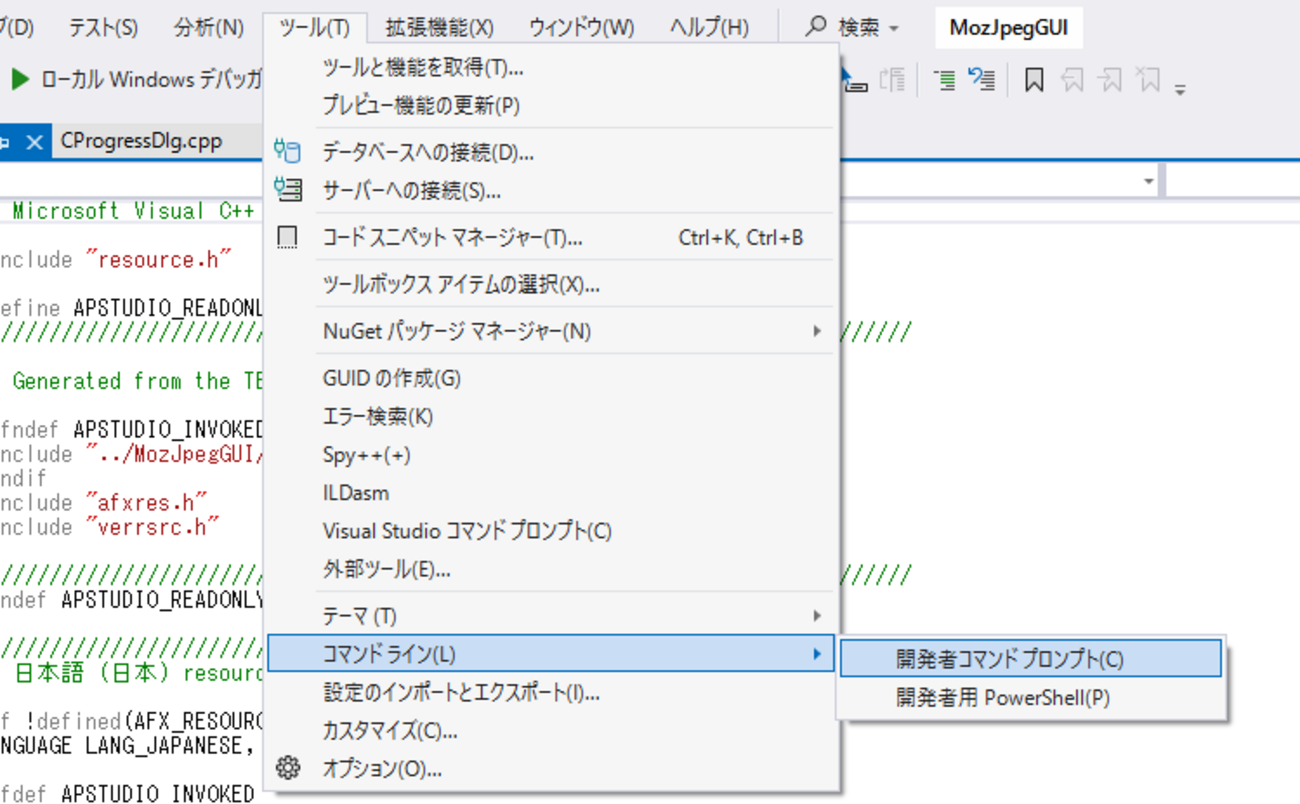Choose カスタマイズ(C)...

click(550, 730)
